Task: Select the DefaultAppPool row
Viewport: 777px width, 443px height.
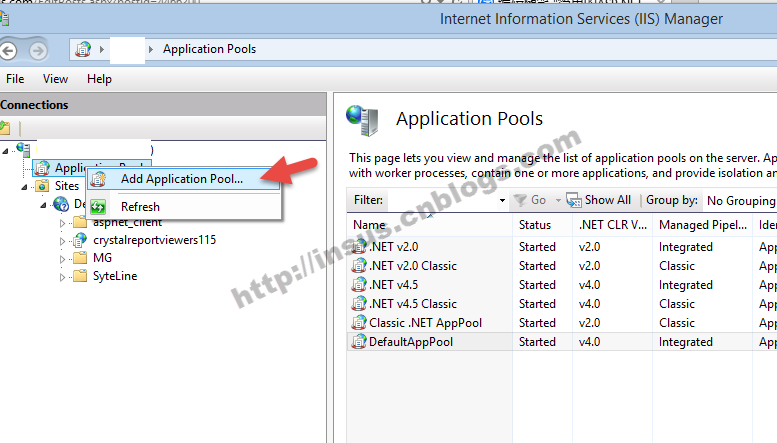Action: pyautogui.click(x=562, y=342)
